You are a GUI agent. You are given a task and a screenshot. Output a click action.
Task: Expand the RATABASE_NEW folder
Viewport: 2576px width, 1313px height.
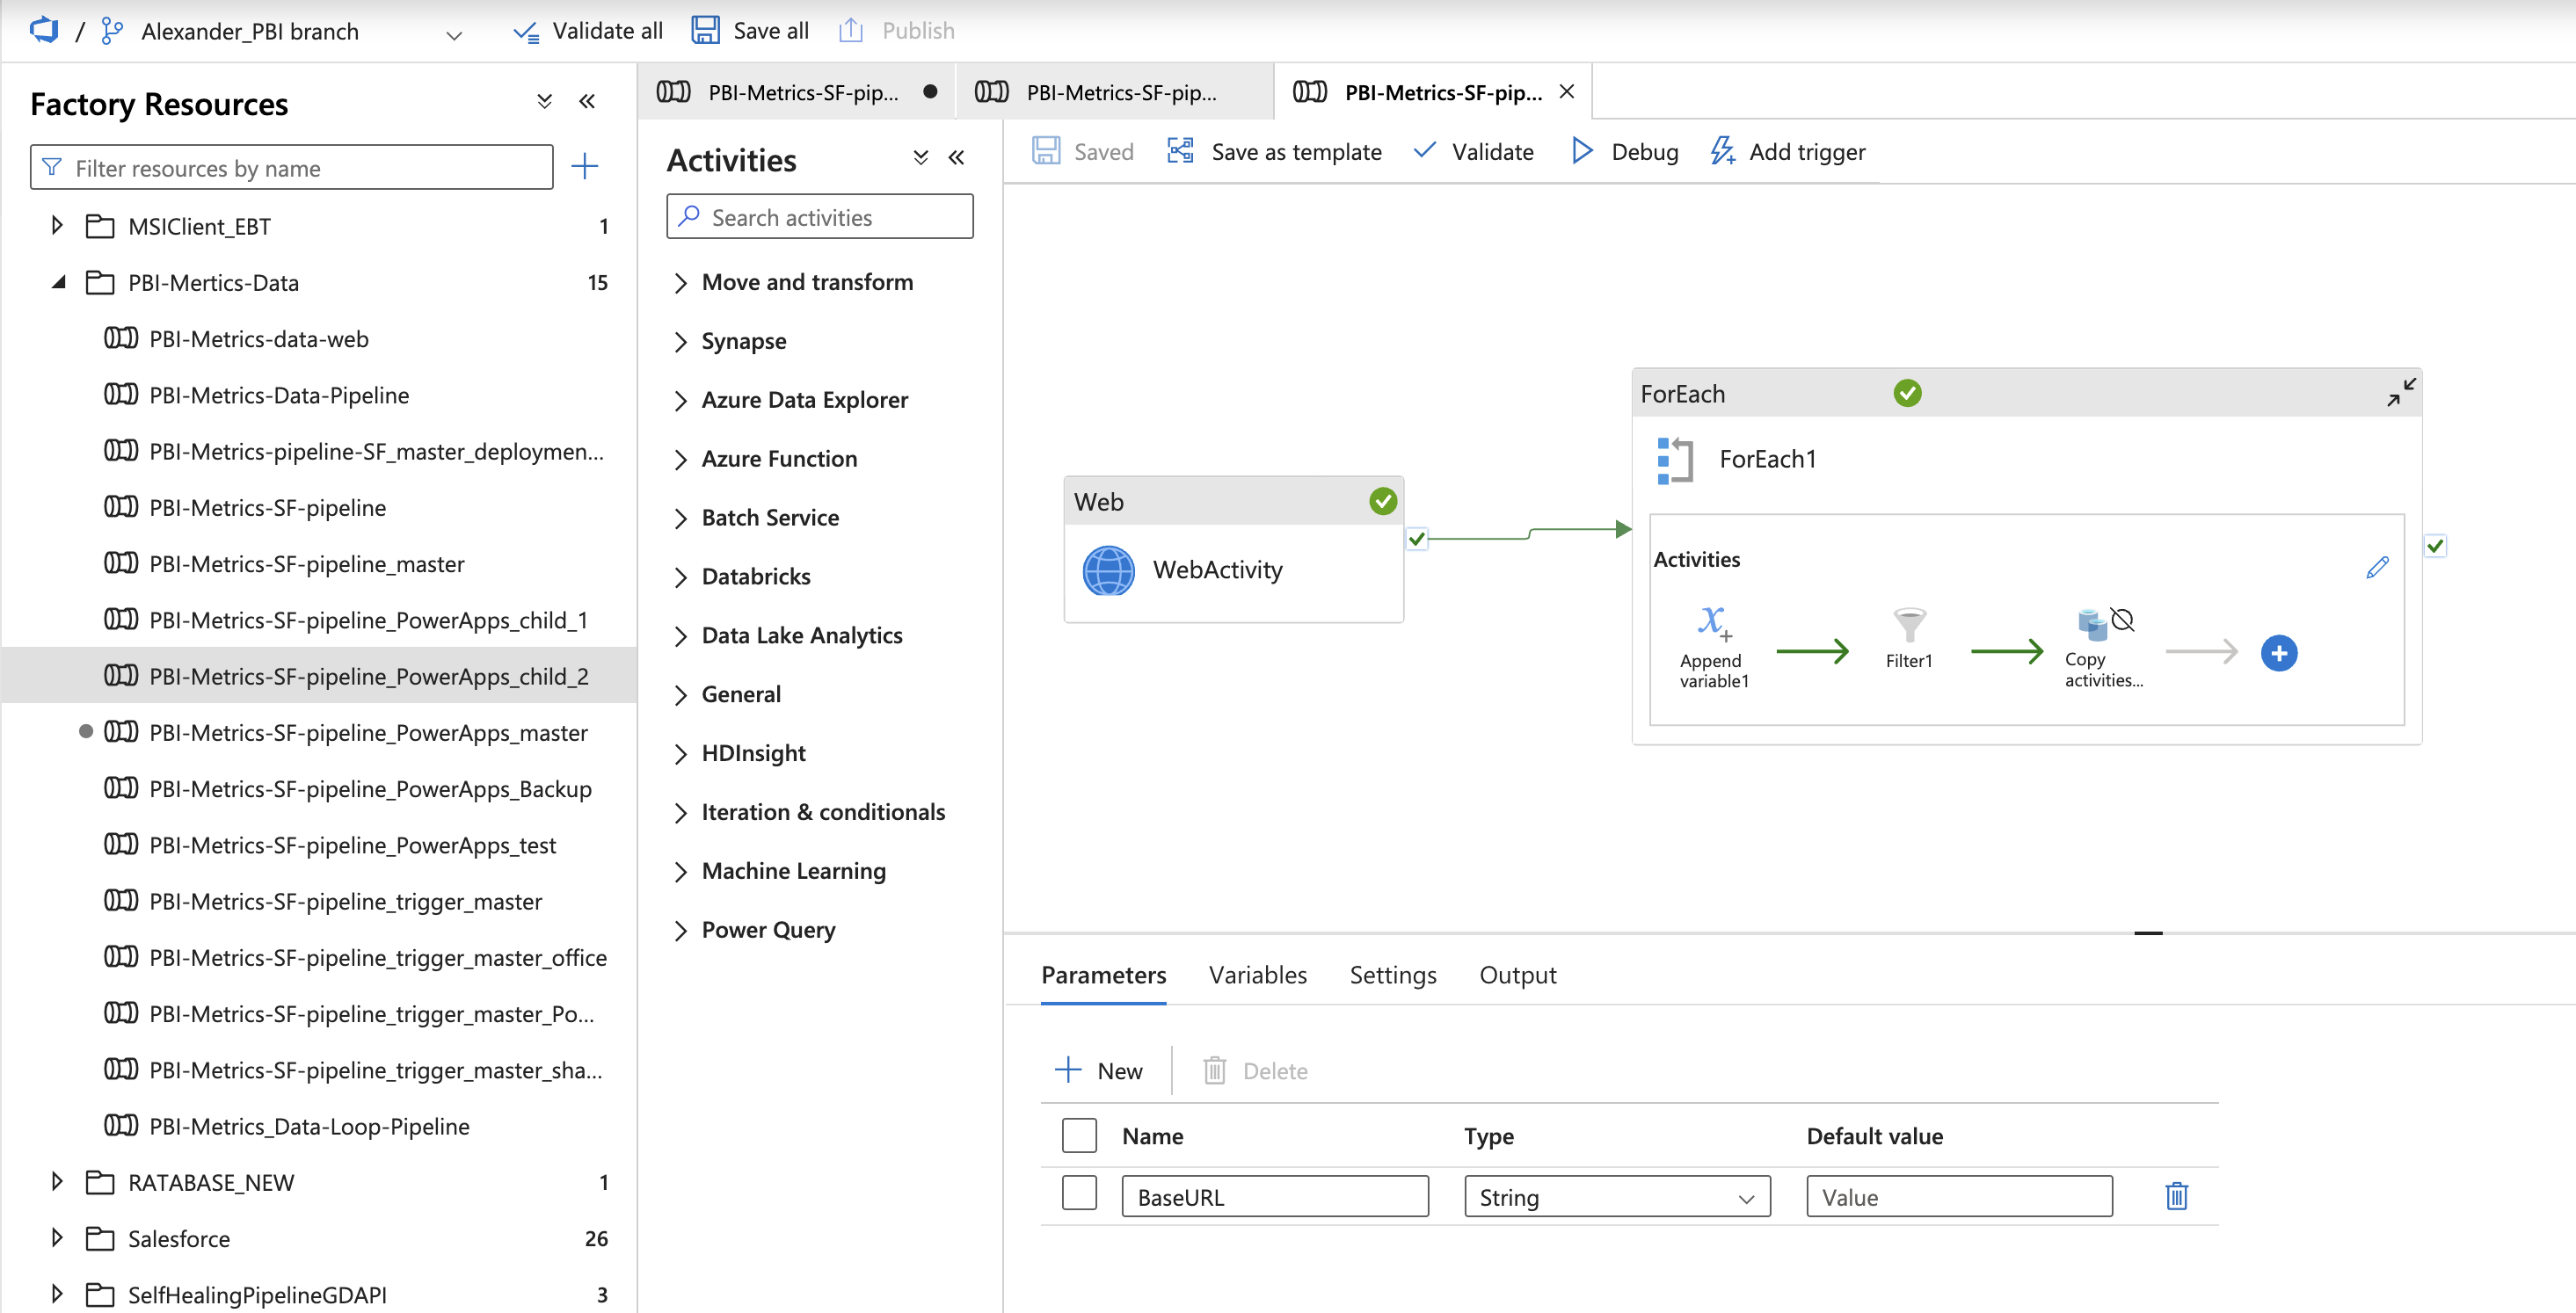pos(57,1182)
